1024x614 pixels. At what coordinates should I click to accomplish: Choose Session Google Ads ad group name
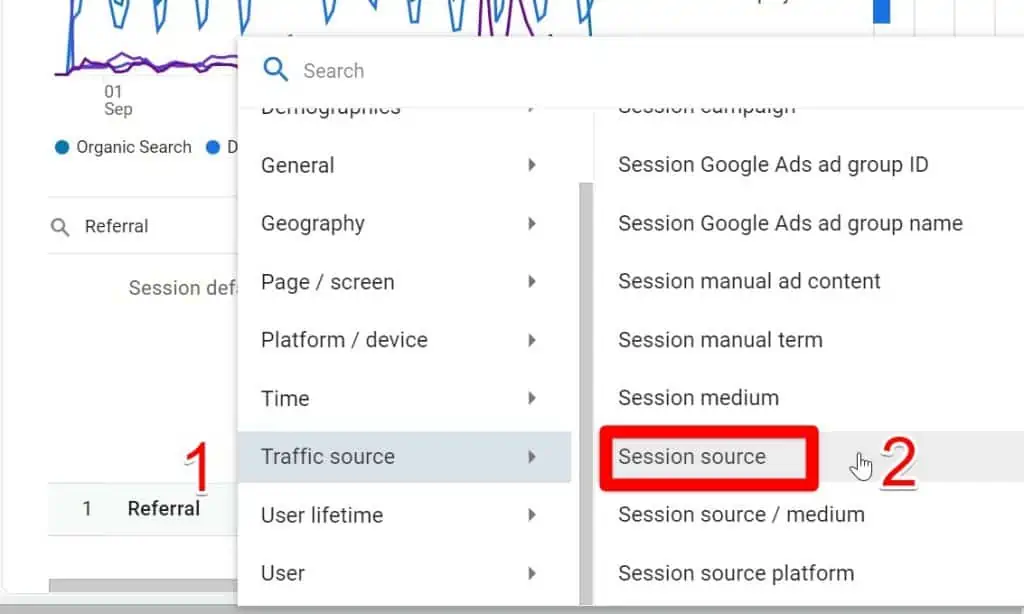(x=790, y=223)
